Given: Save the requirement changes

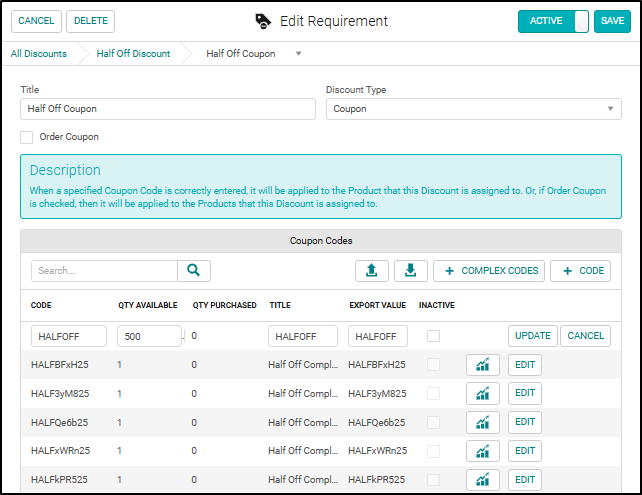Looking at the screenshot, I should coord(612,21).
